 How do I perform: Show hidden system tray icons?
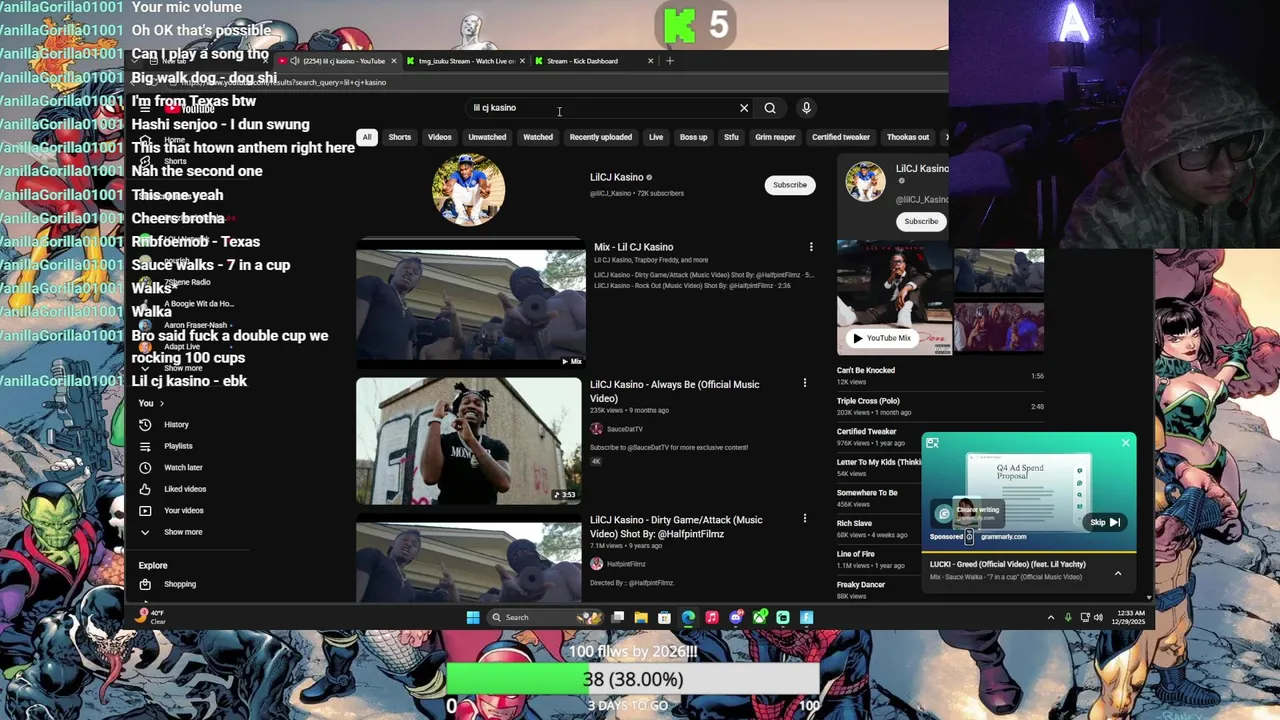1051,617
